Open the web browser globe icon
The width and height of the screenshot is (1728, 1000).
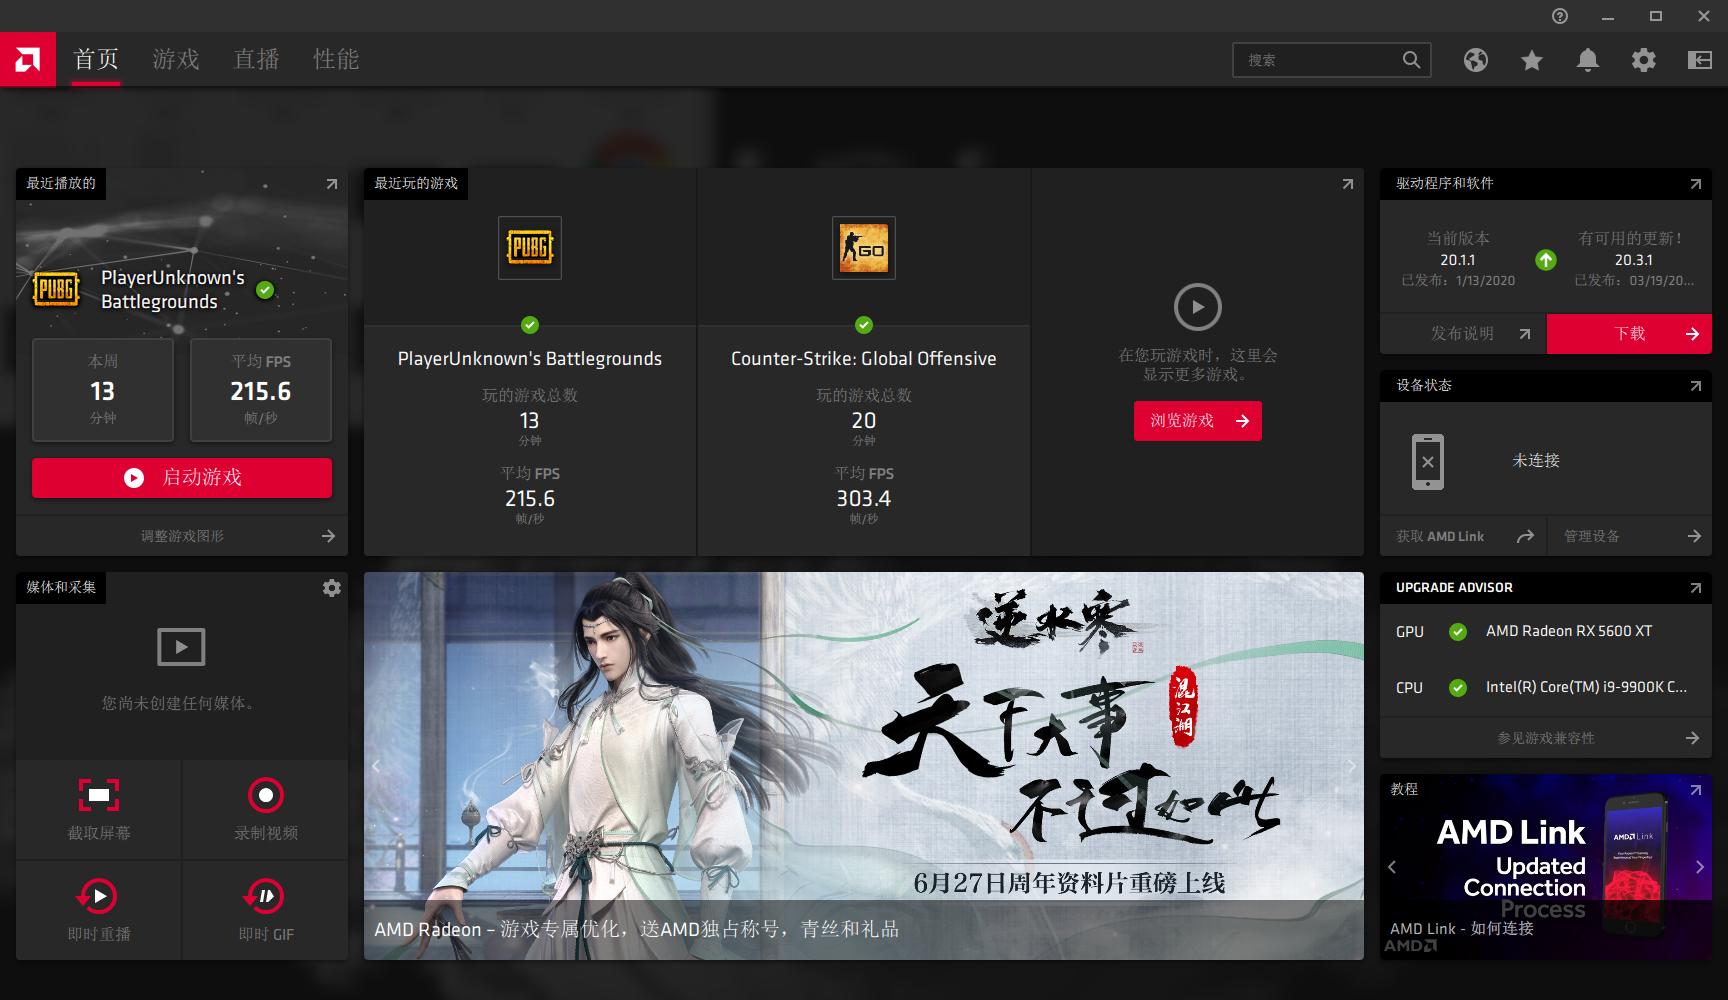[x=1475, y=60]
